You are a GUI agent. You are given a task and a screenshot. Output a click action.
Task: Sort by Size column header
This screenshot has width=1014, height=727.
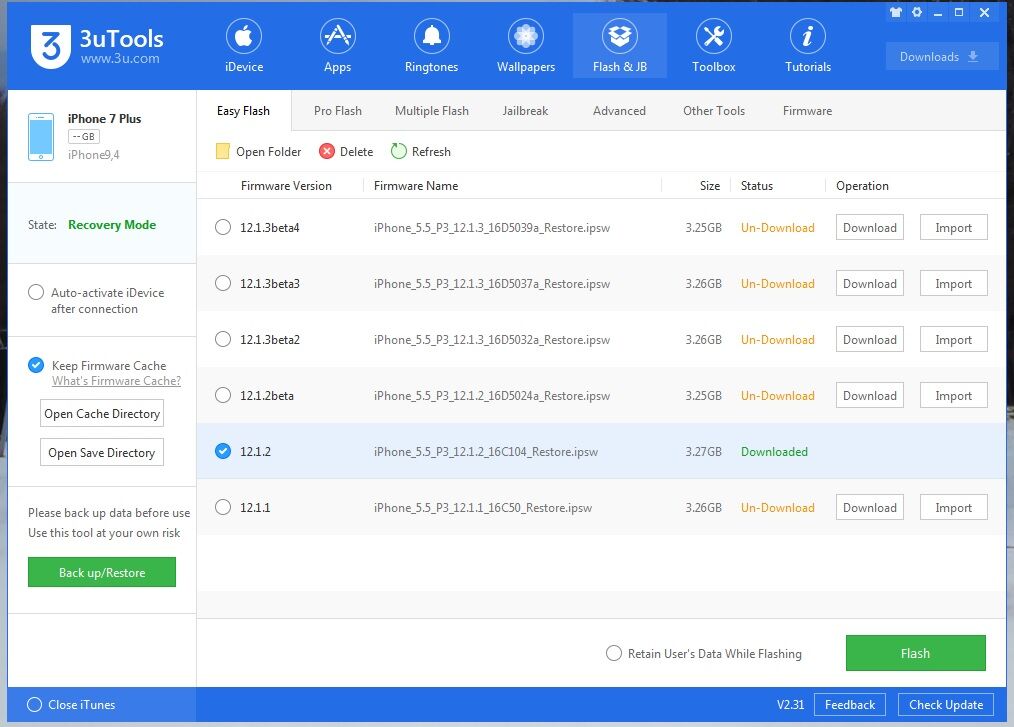coord(709,186)
